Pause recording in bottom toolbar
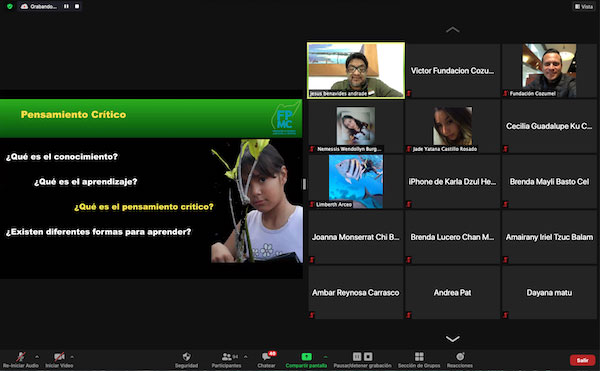The height and width of the screenshot is (371, 600). pos(357,356)
